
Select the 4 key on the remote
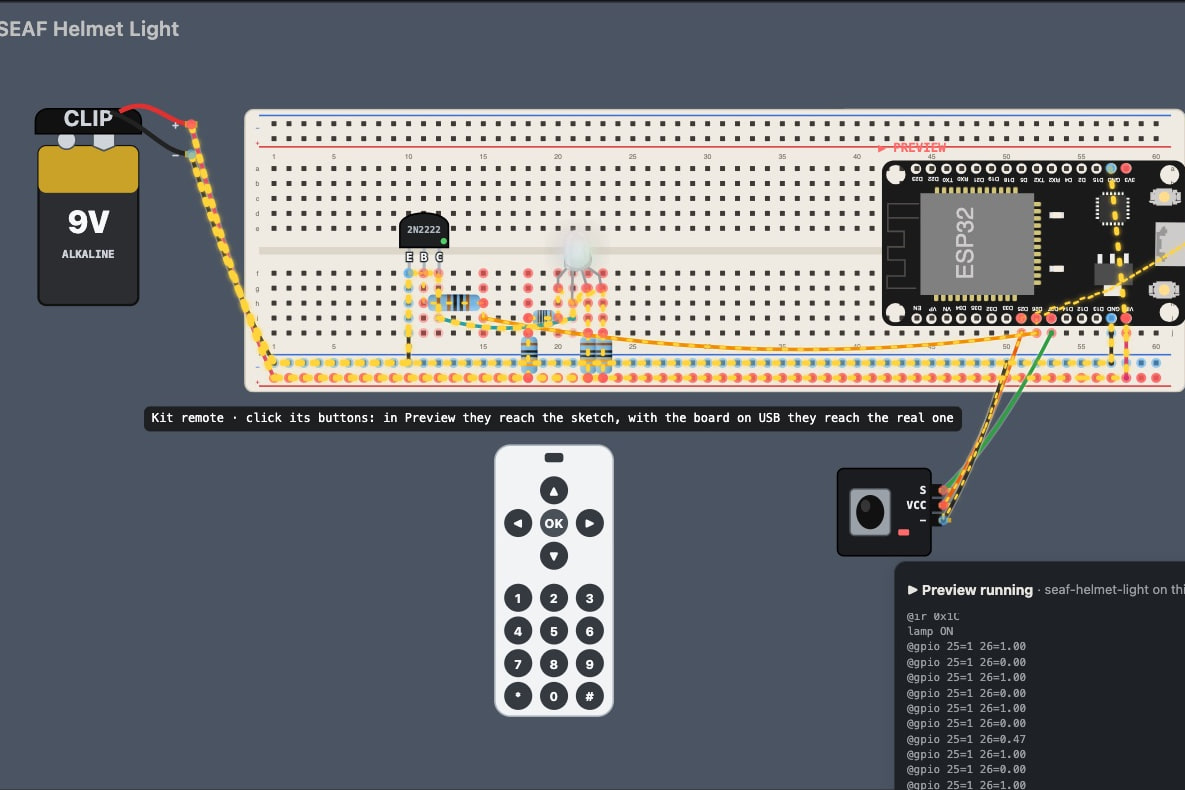pos(518,631)
